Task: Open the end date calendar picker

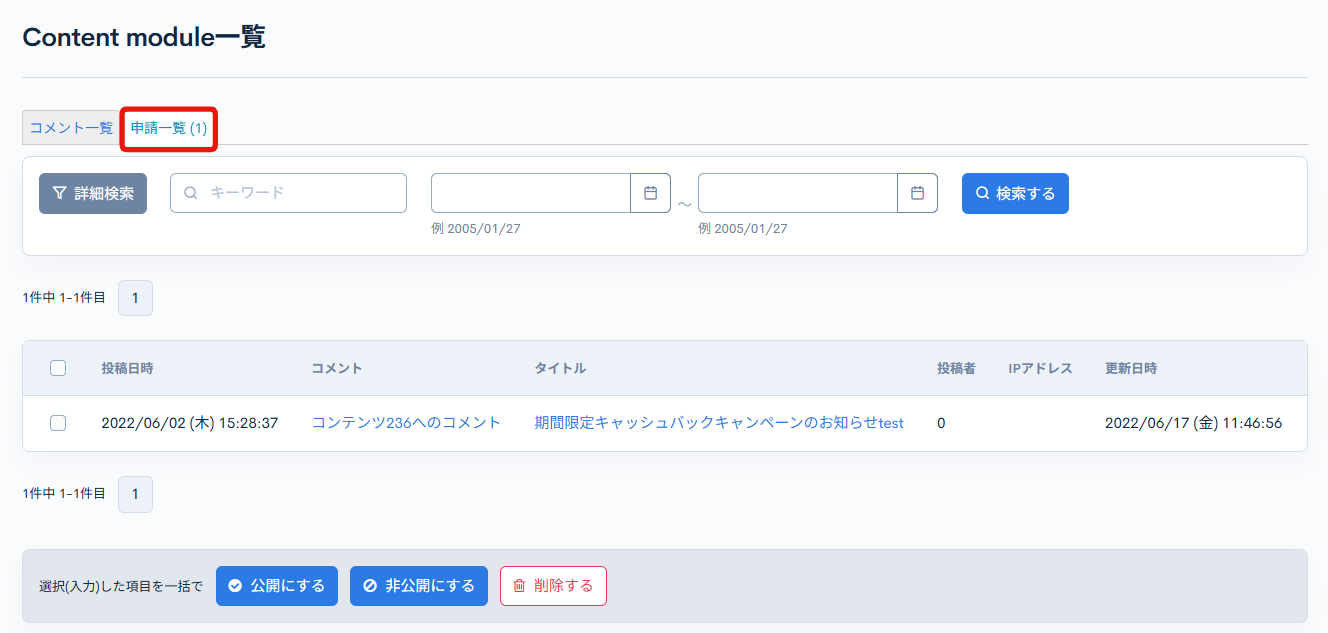Action: 917,193
